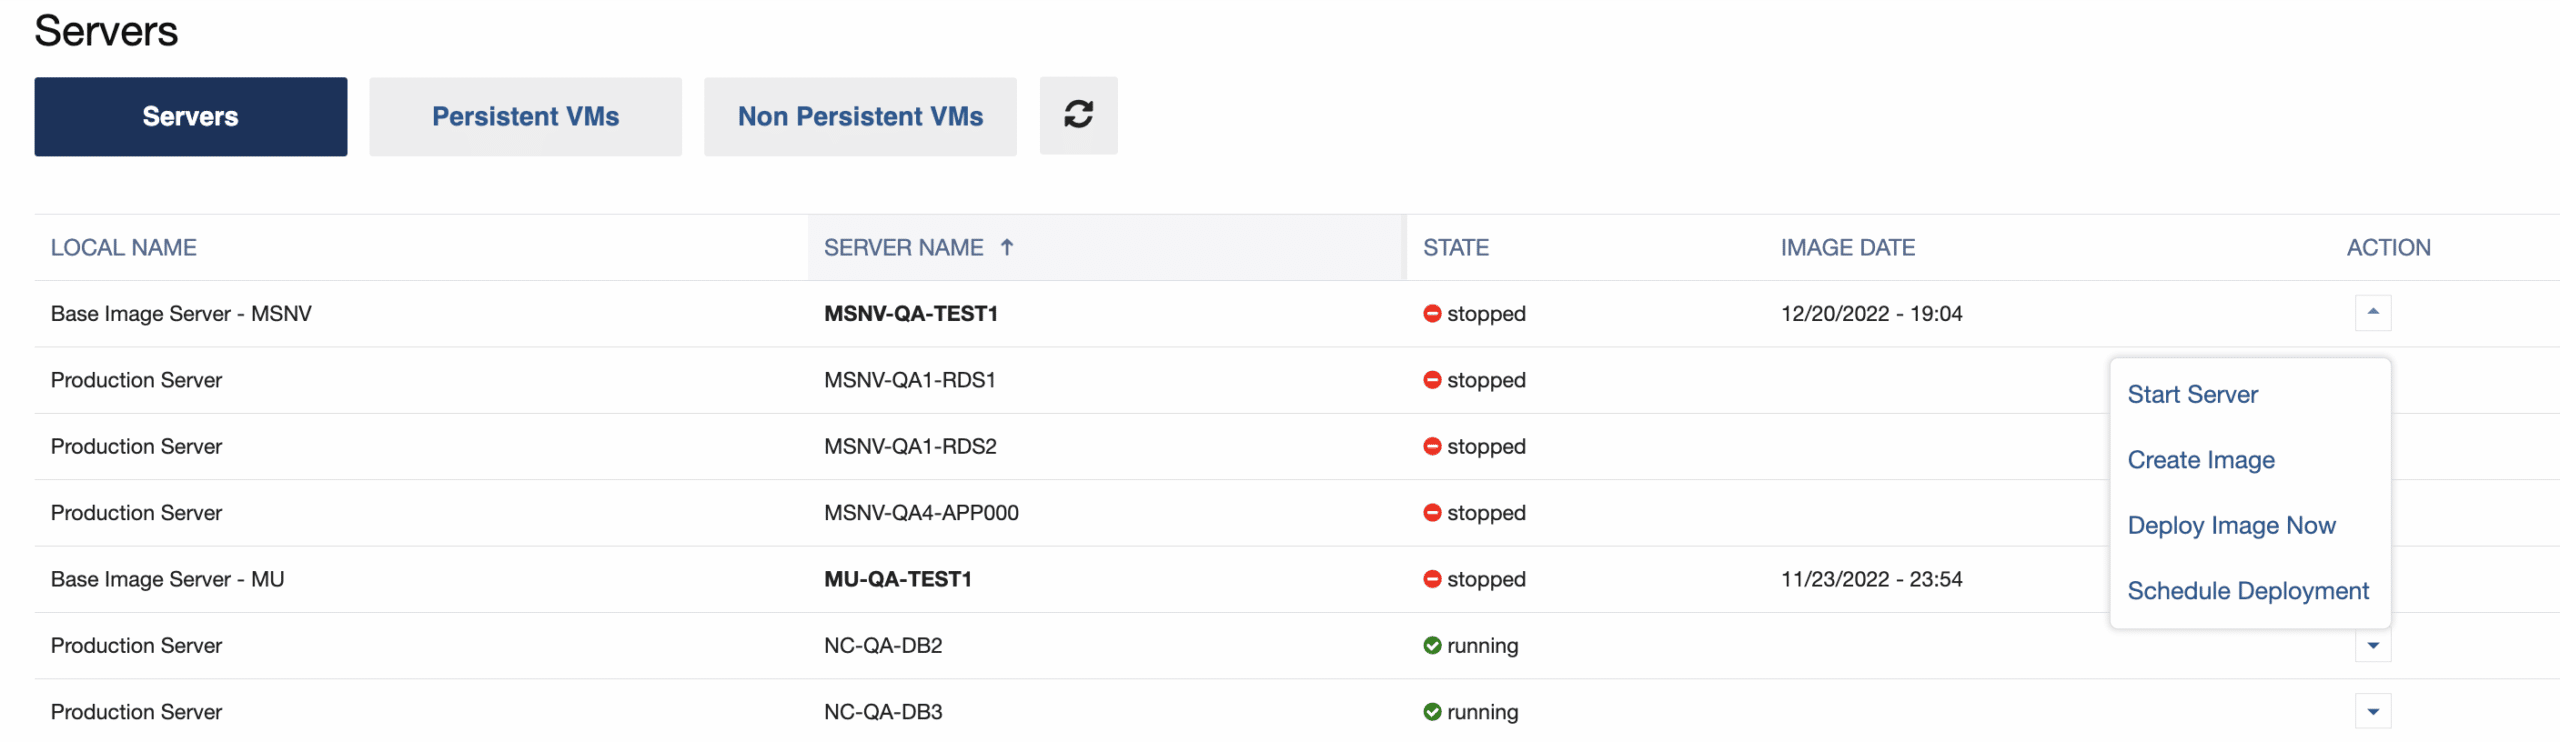Click Deploy Image Now menu option
Image resolution: width=2560 pixels, height=742 pixels.
[x=2231, y=526]
